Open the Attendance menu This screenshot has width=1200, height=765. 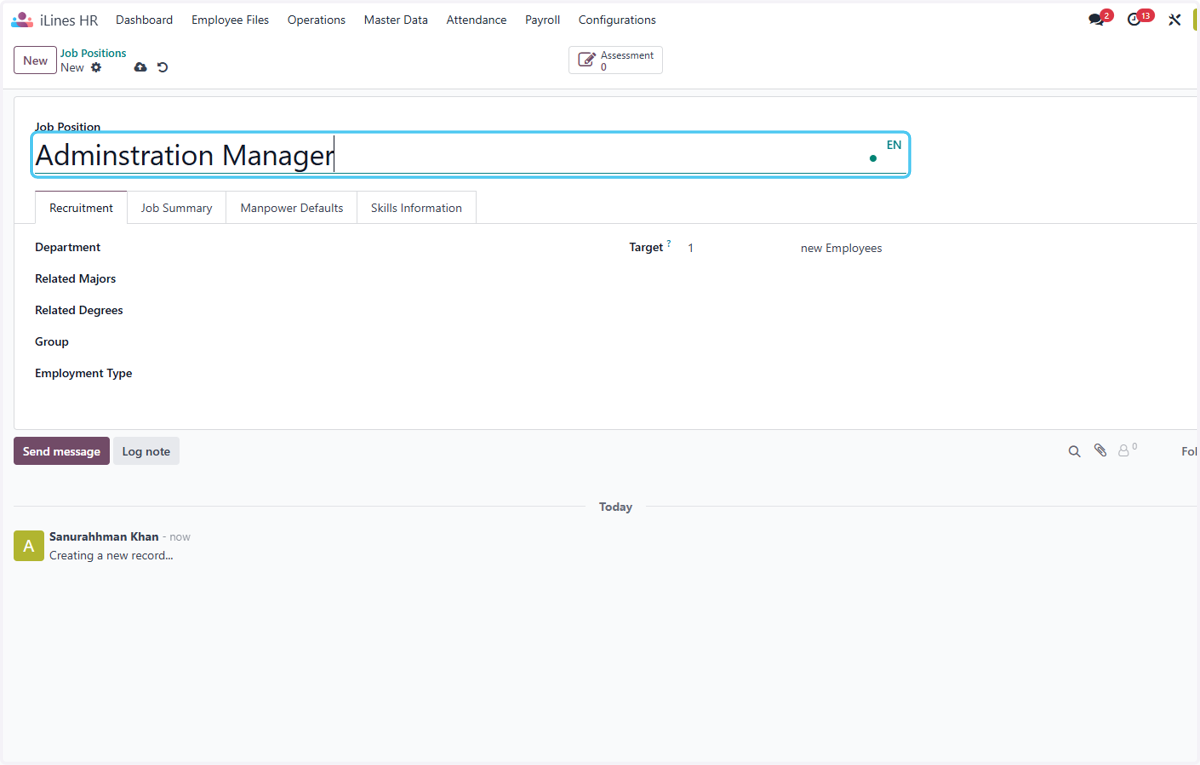pyautogui.click(x=476, y=20)
